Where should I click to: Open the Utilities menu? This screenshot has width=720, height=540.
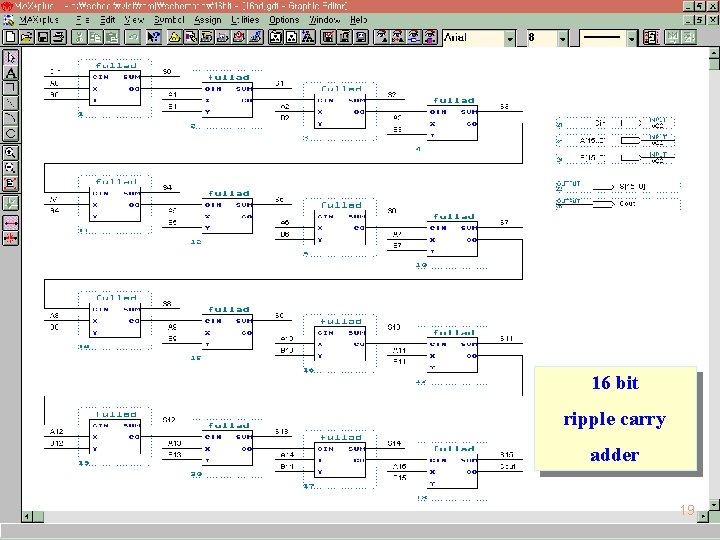tap(245, 20)
